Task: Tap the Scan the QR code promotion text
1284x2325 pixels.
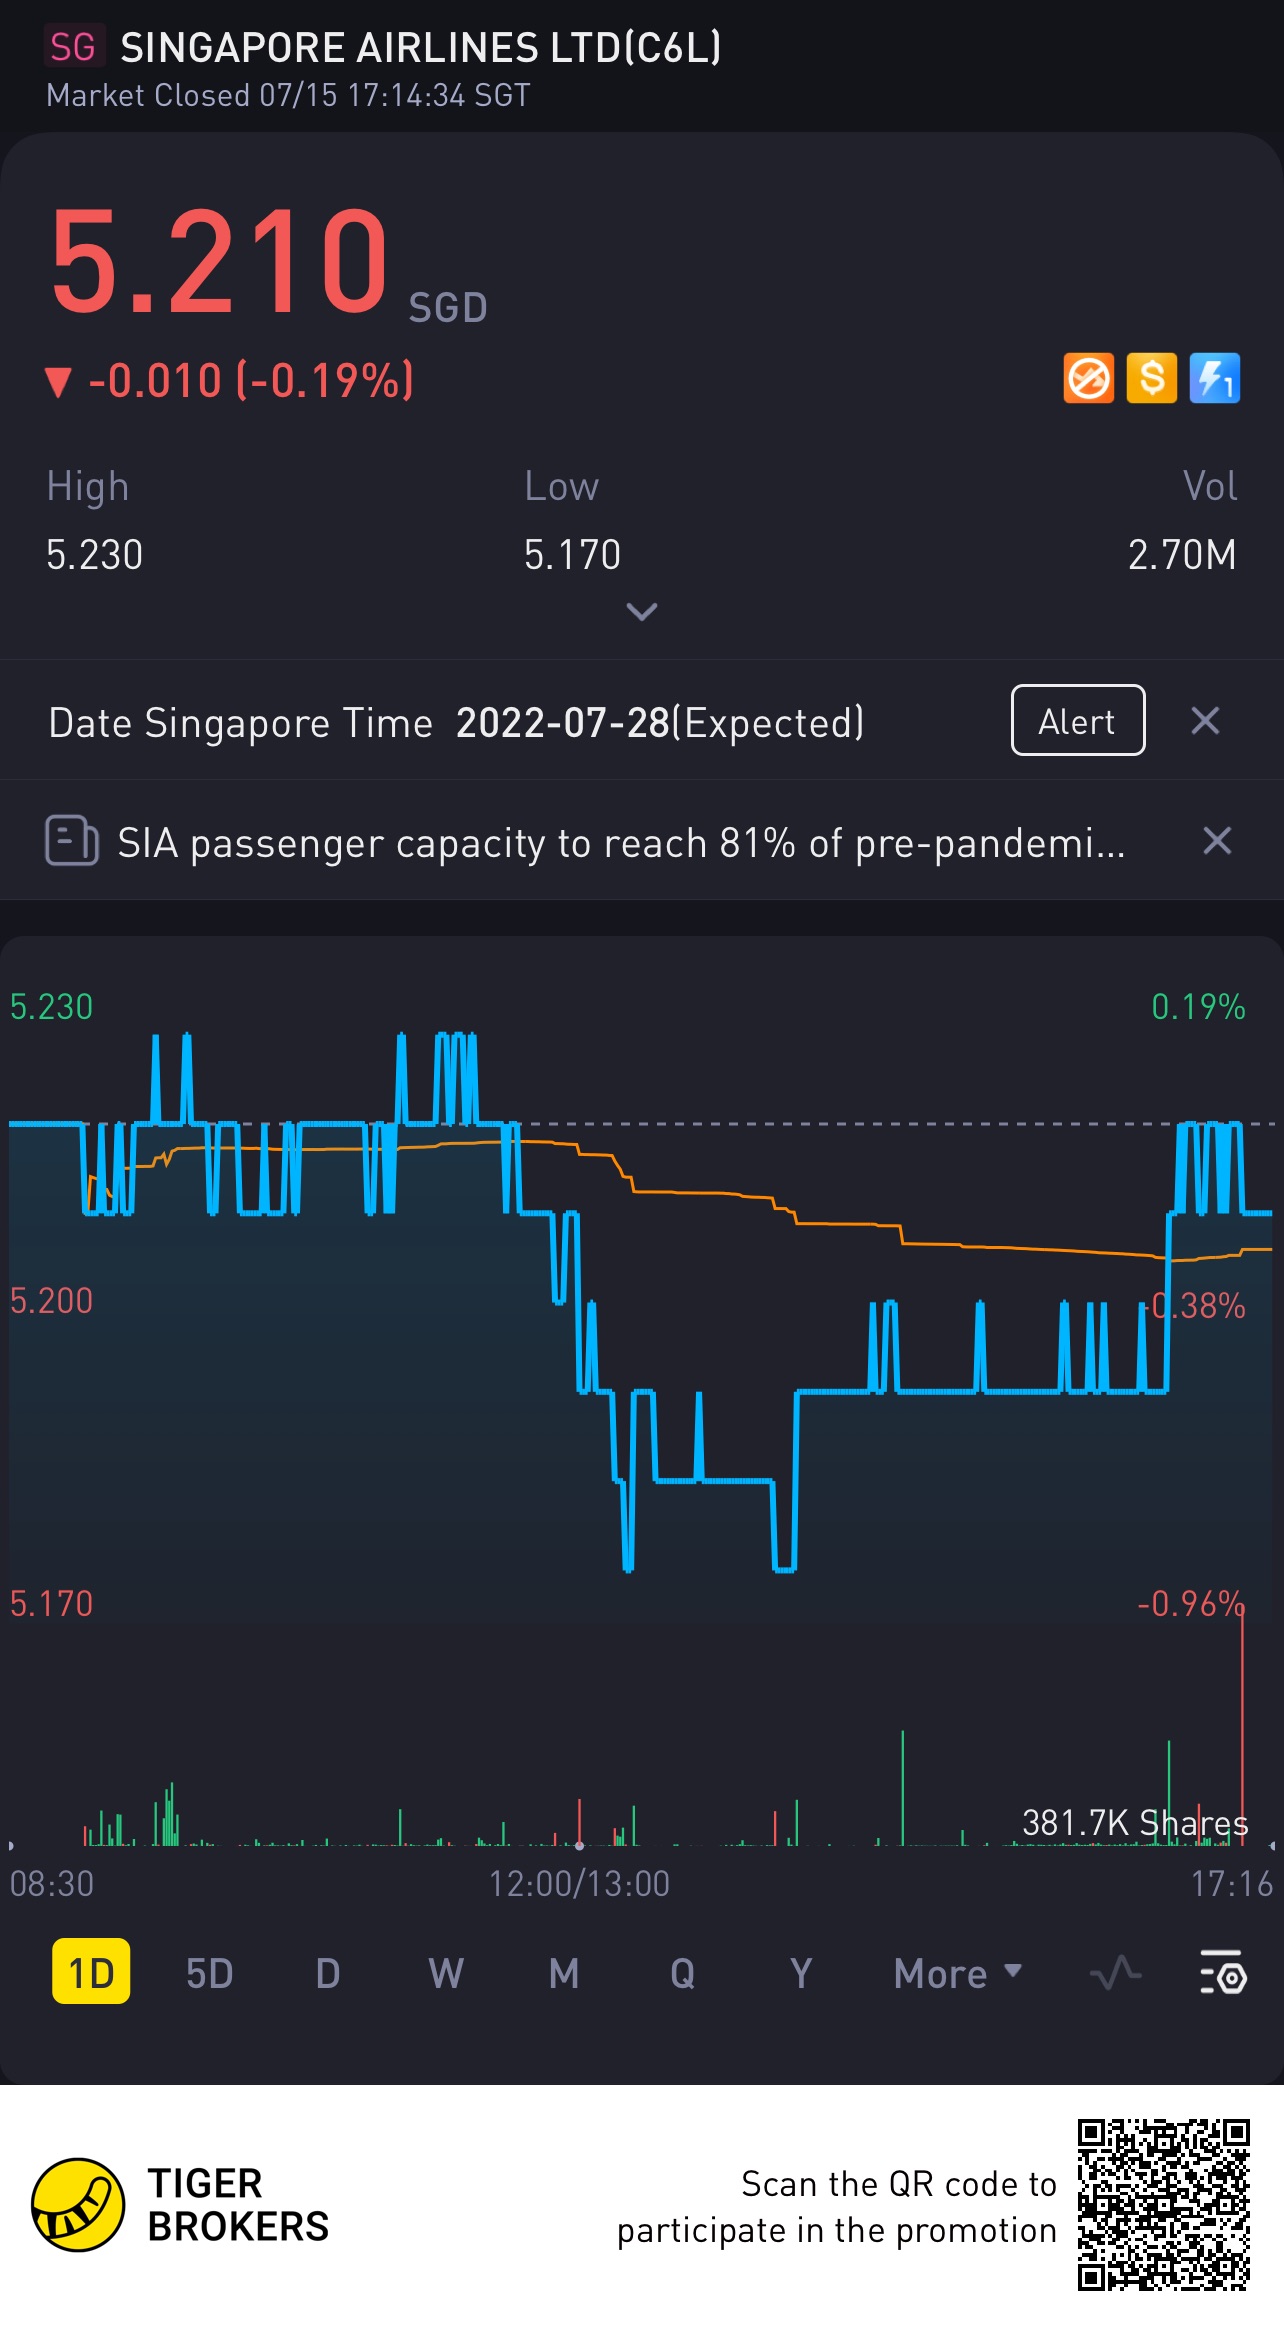Action: tap(837, 2207)
